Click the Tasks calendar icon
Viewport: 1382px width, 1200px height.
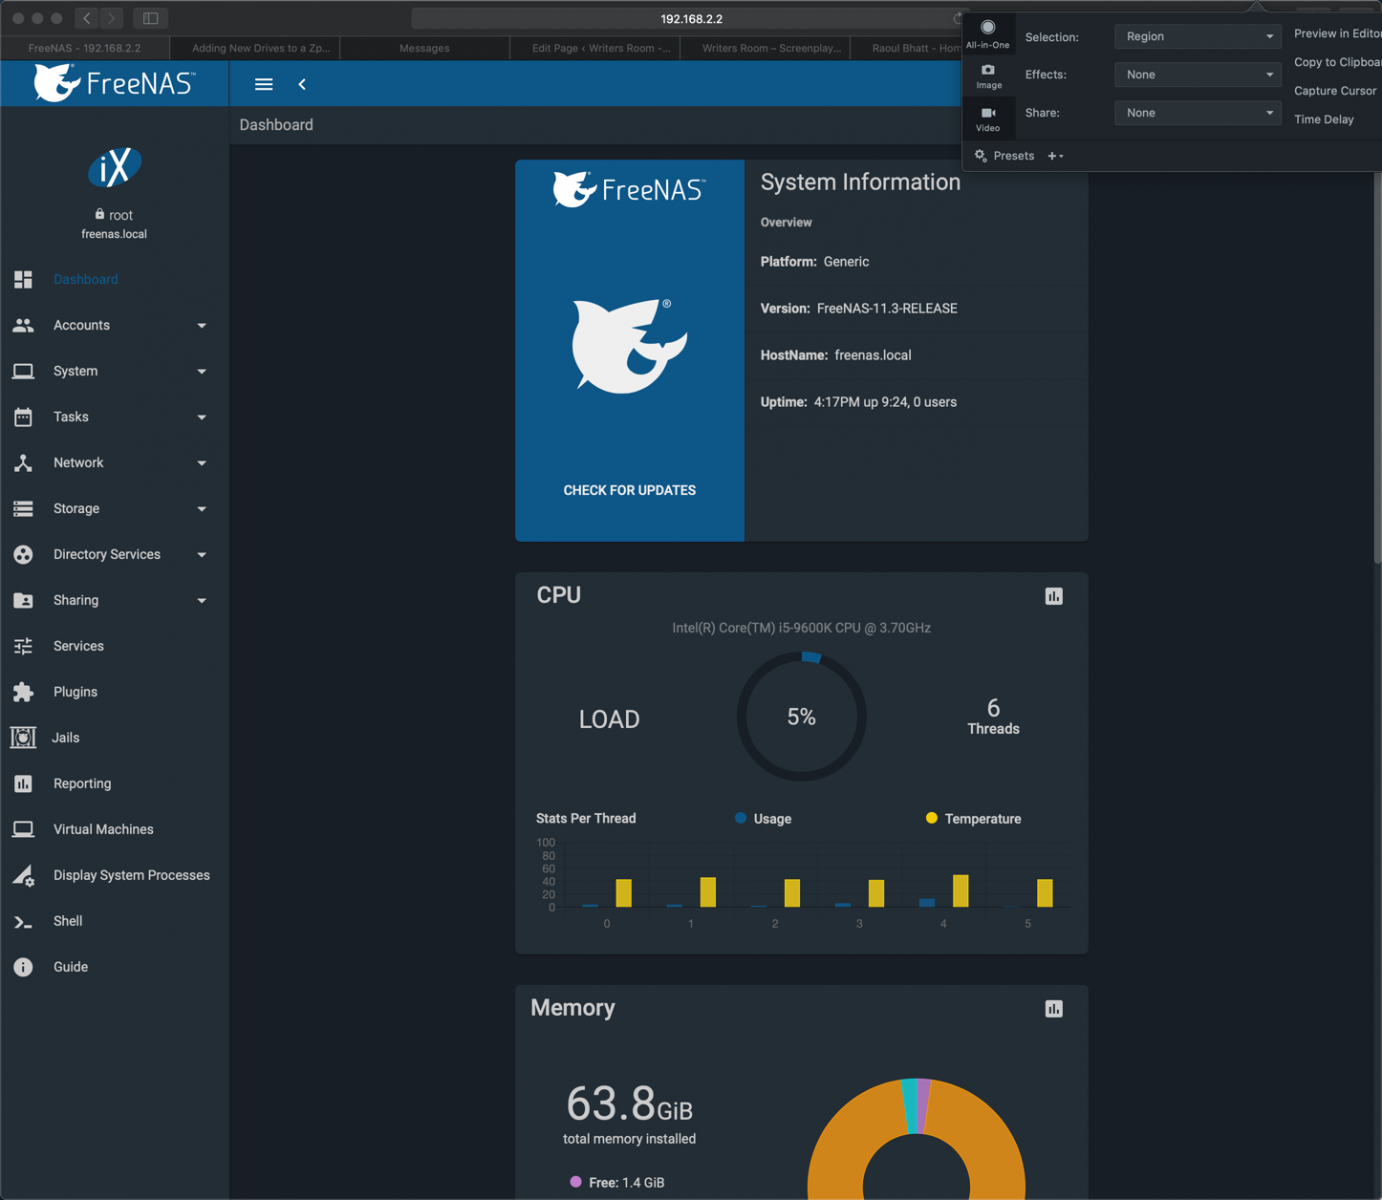pyautogui.click(x=23, y=417)
